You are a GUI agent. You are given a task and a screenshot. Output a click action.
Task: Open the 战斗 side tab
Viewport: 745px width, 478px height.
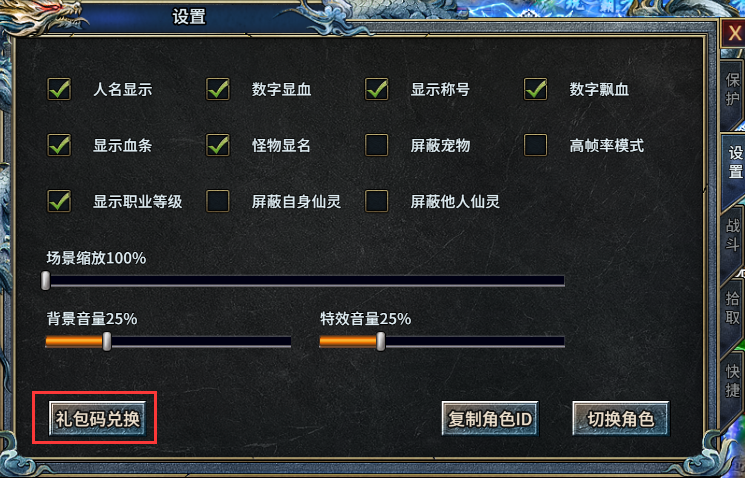pos(732,235)
